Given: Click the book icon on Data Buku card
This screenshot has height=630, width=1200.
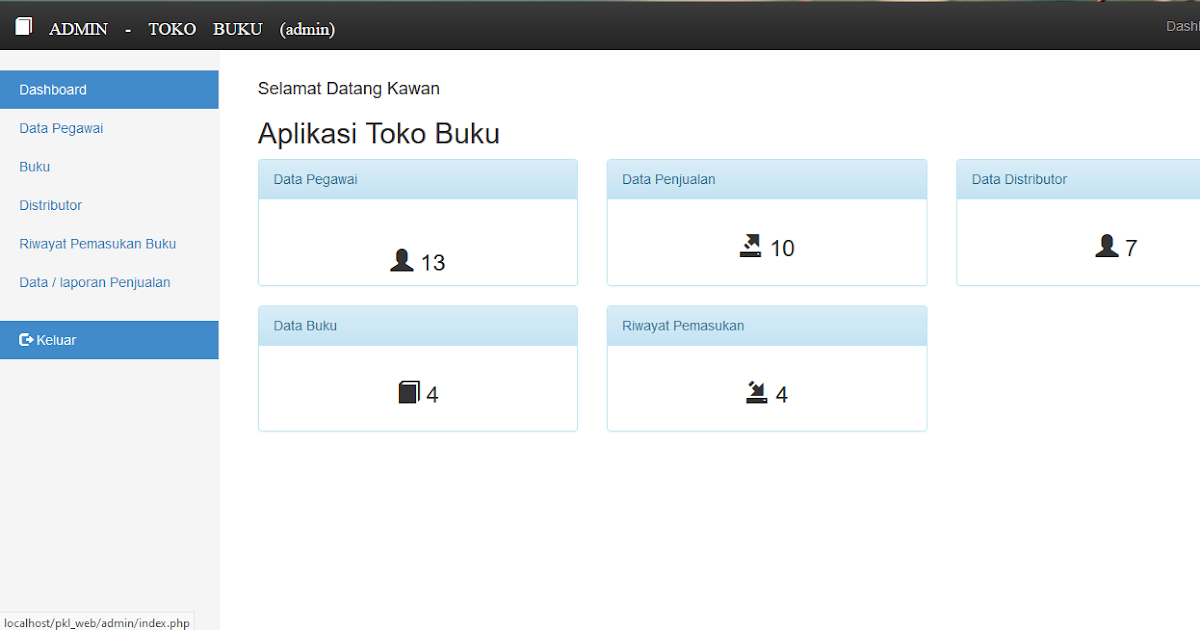Looking at the screenshot, I should [x=408, y=391].
